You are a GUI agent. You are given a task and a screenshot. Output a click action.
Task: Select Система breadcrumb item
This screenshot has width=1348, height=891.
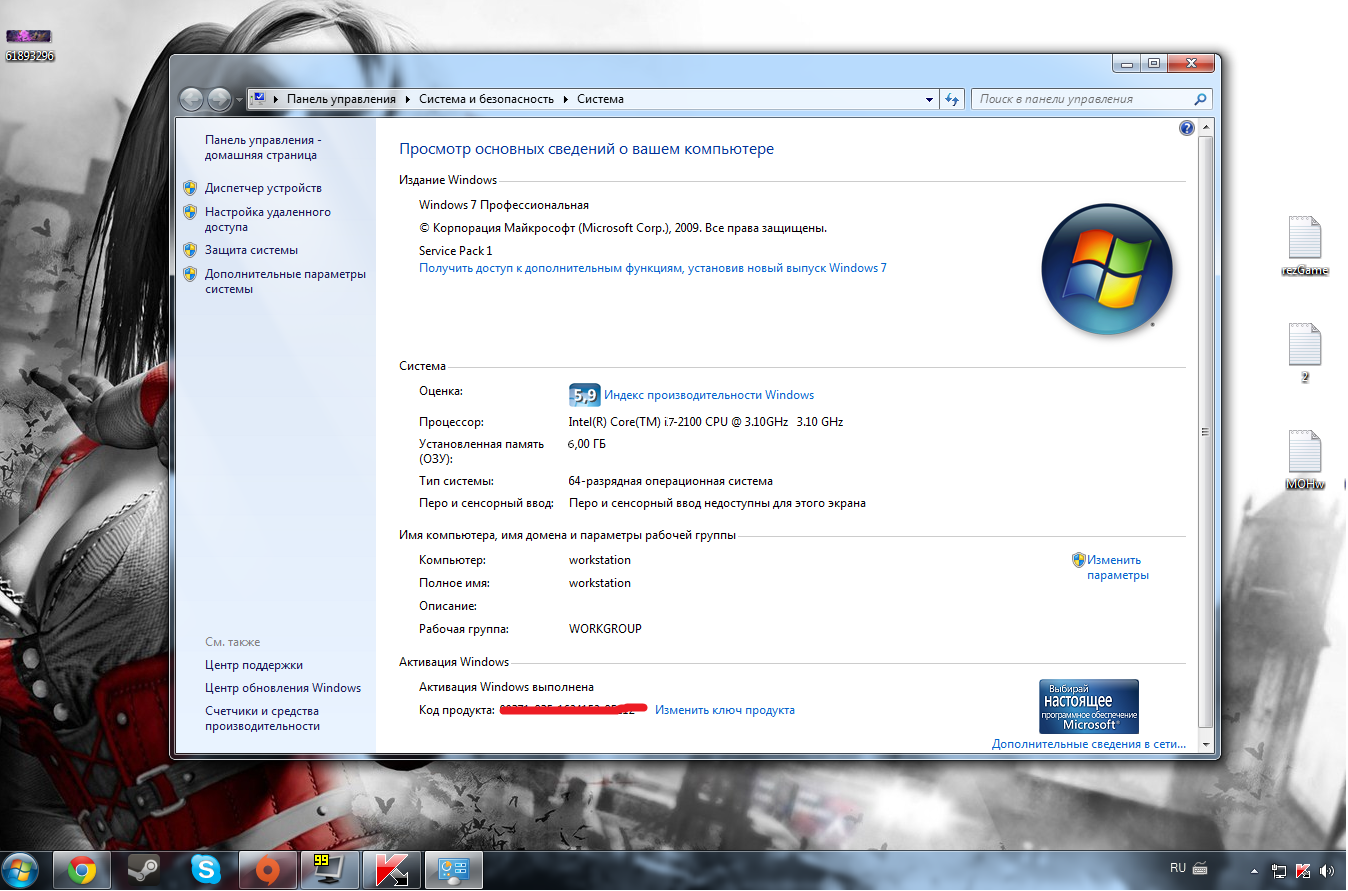600,99
